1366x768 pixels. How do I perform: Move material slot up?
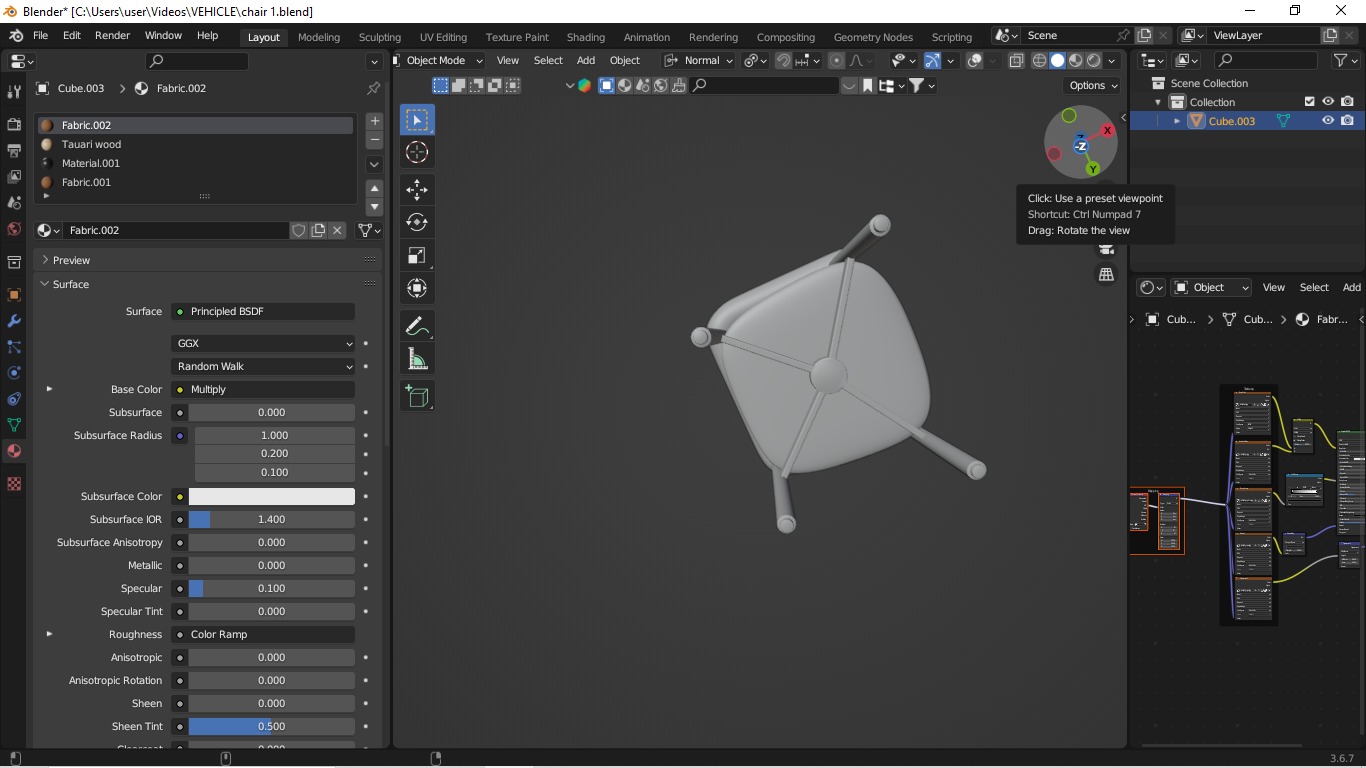pos(374,188)
